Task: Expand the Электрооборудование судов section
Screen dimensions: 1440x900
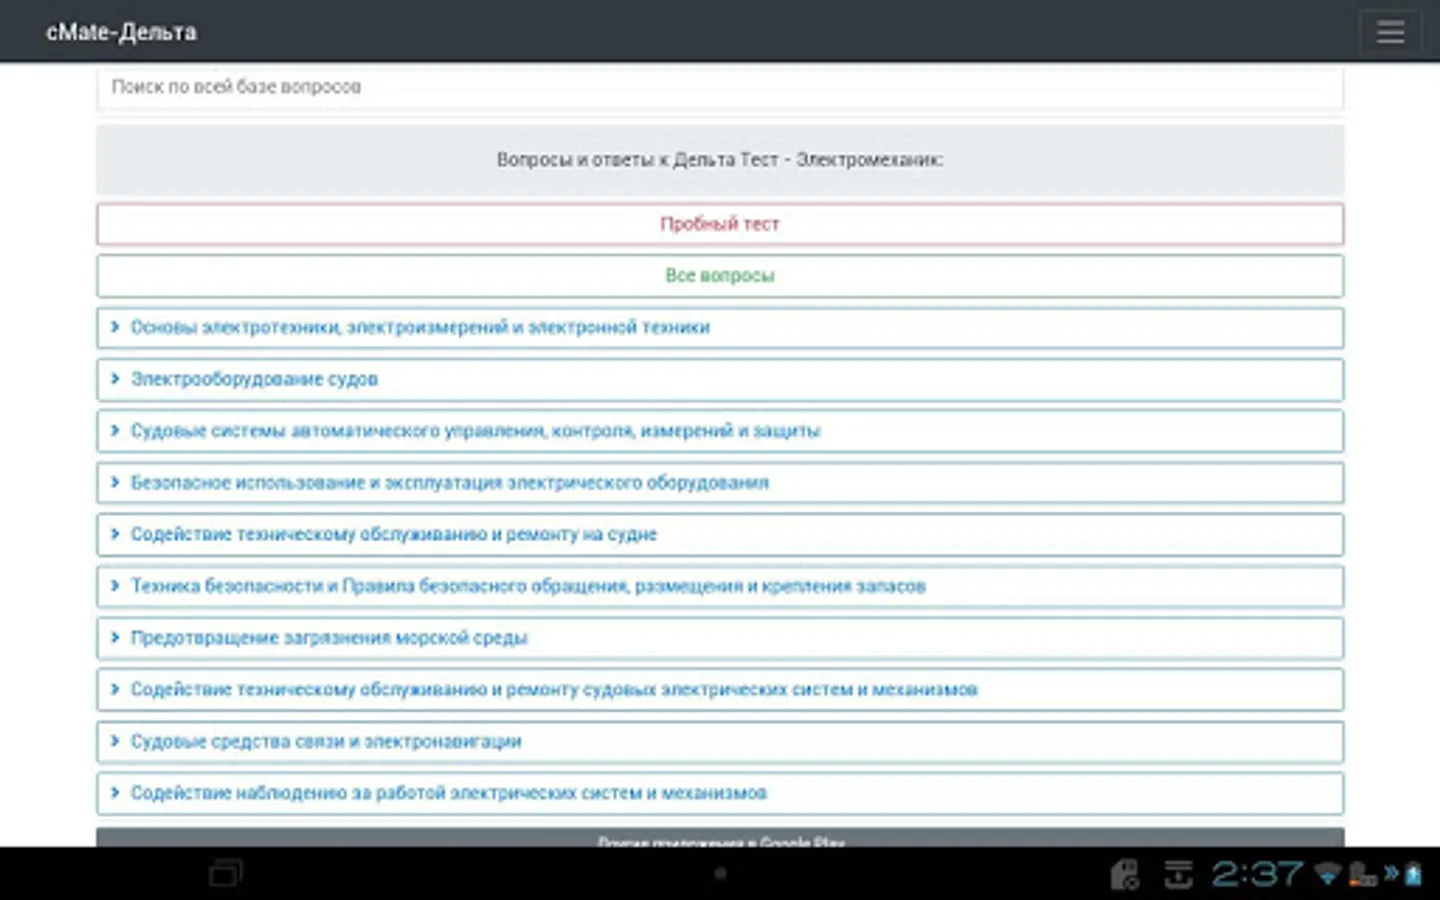Action: coord(720,380)
